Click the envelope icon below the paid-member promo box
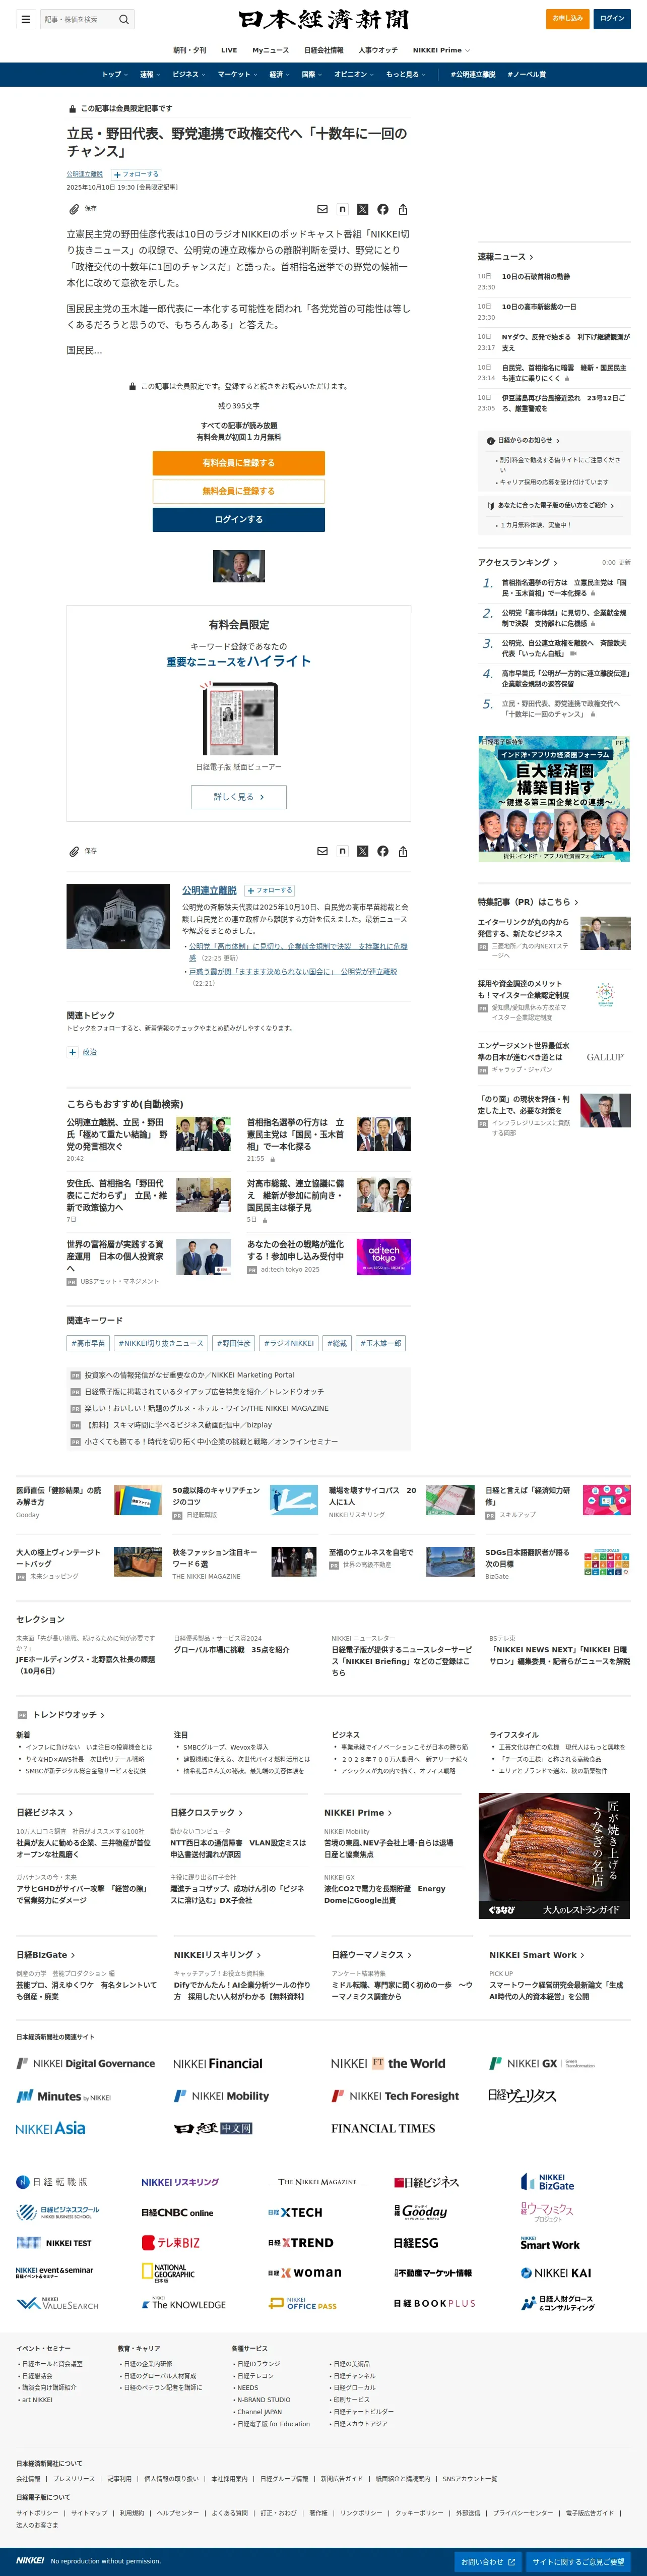This screenshot has width=647, height=2576. pyautogui.click(x=322, y=851)
